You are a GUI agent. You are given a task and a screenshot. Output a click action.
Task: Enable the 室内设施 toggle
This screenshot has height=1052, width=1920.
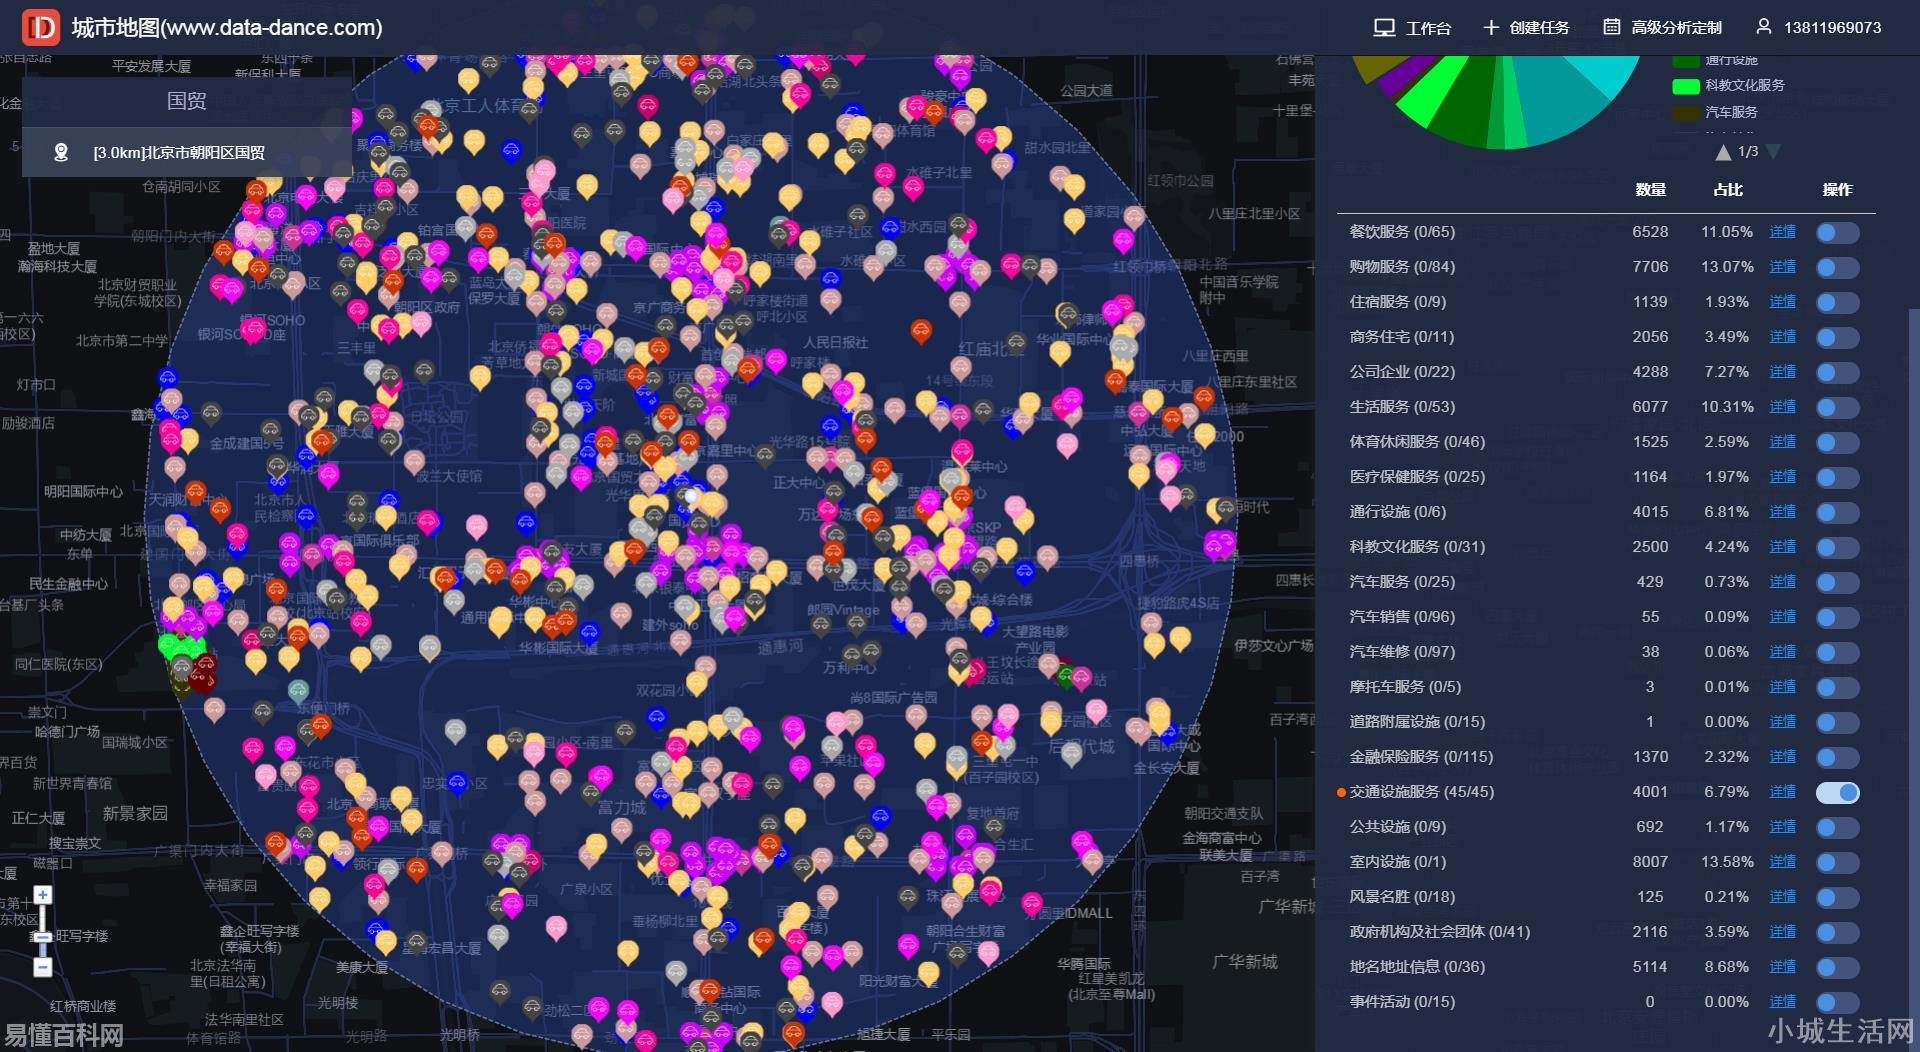tap(1838, 863)
